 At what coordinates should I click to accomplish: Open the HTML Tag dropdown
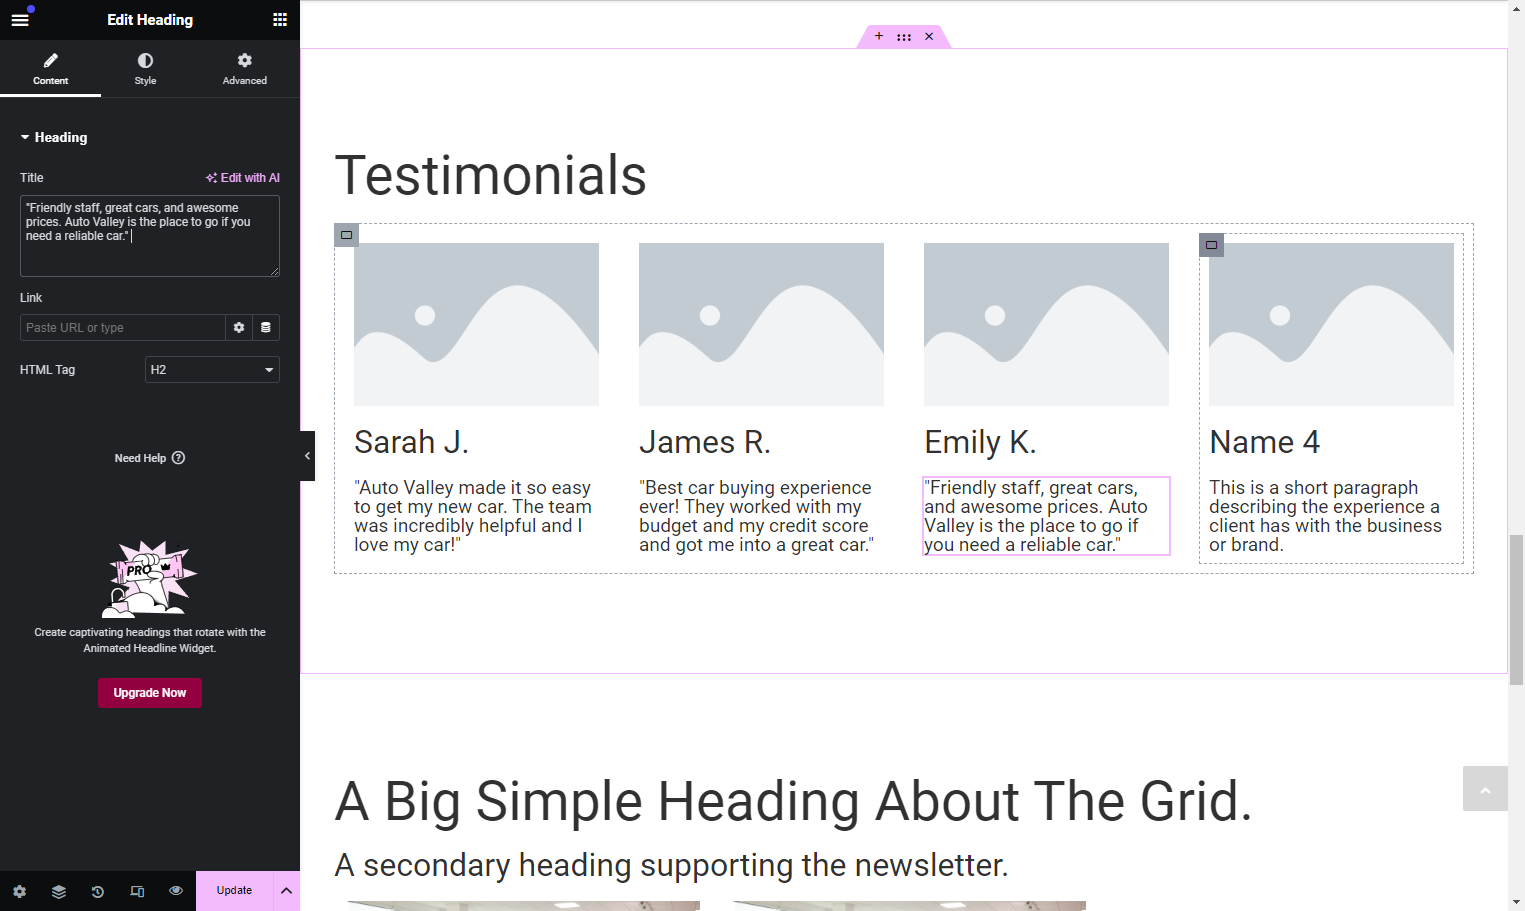(x=212, y=370)
